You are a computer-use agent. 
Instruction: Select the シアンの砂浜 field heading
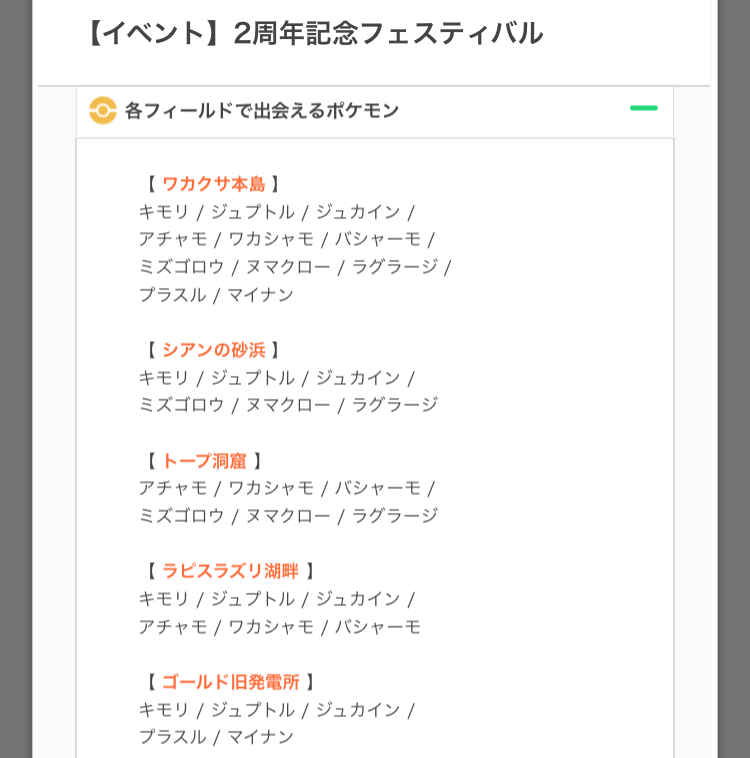point(214,350)
